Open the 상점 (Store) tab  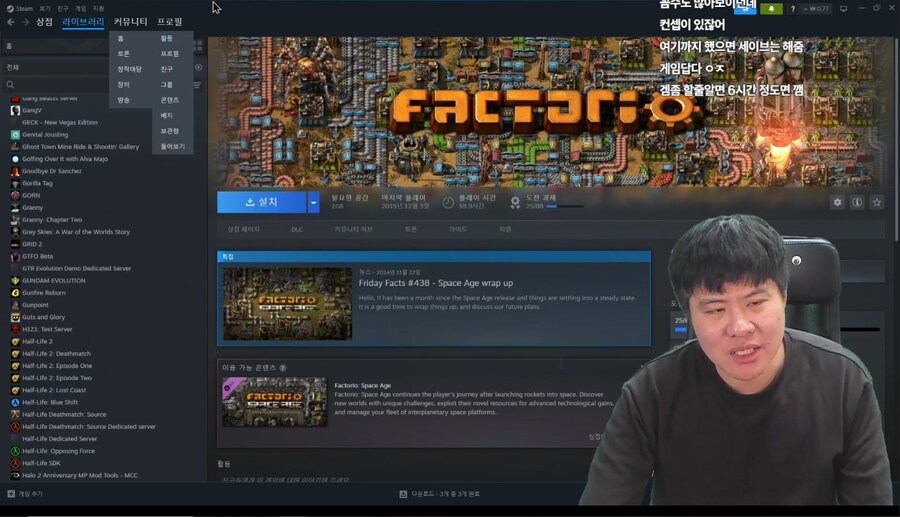click(x=44, y=22)
